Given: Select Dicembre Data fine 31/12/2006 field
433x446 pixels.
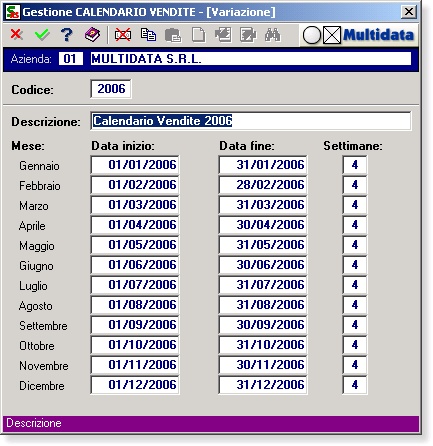Looking at the screenshot, I should 263,385.
